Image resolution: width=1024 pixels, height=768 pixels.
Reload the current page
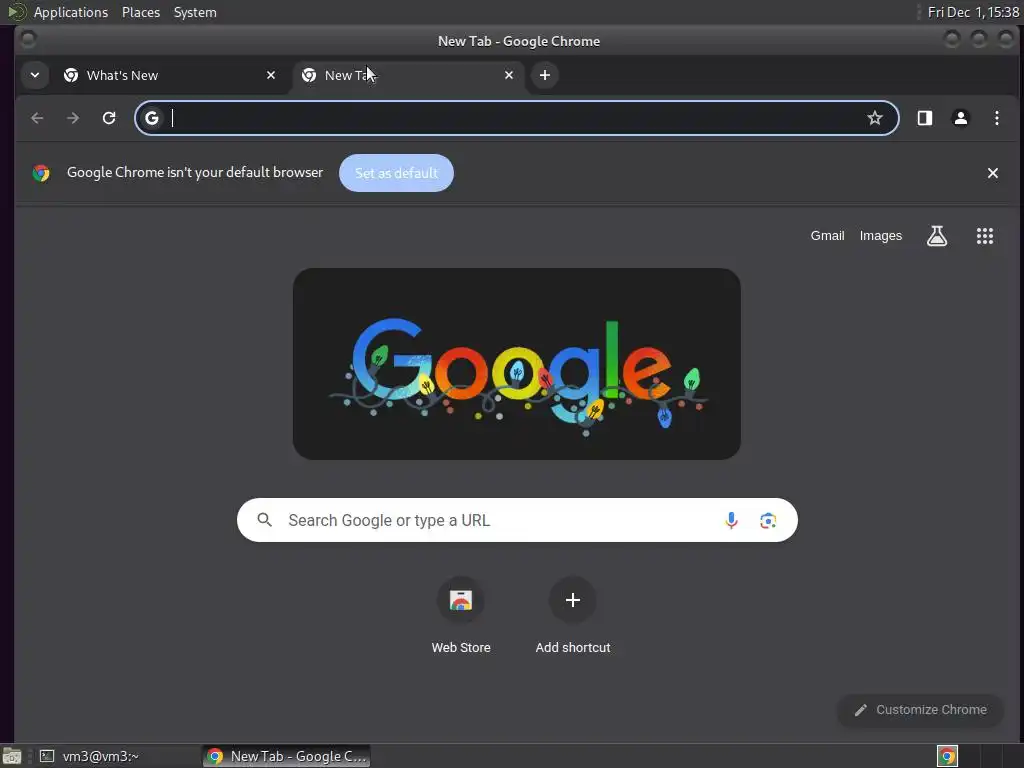click(109, 118)
